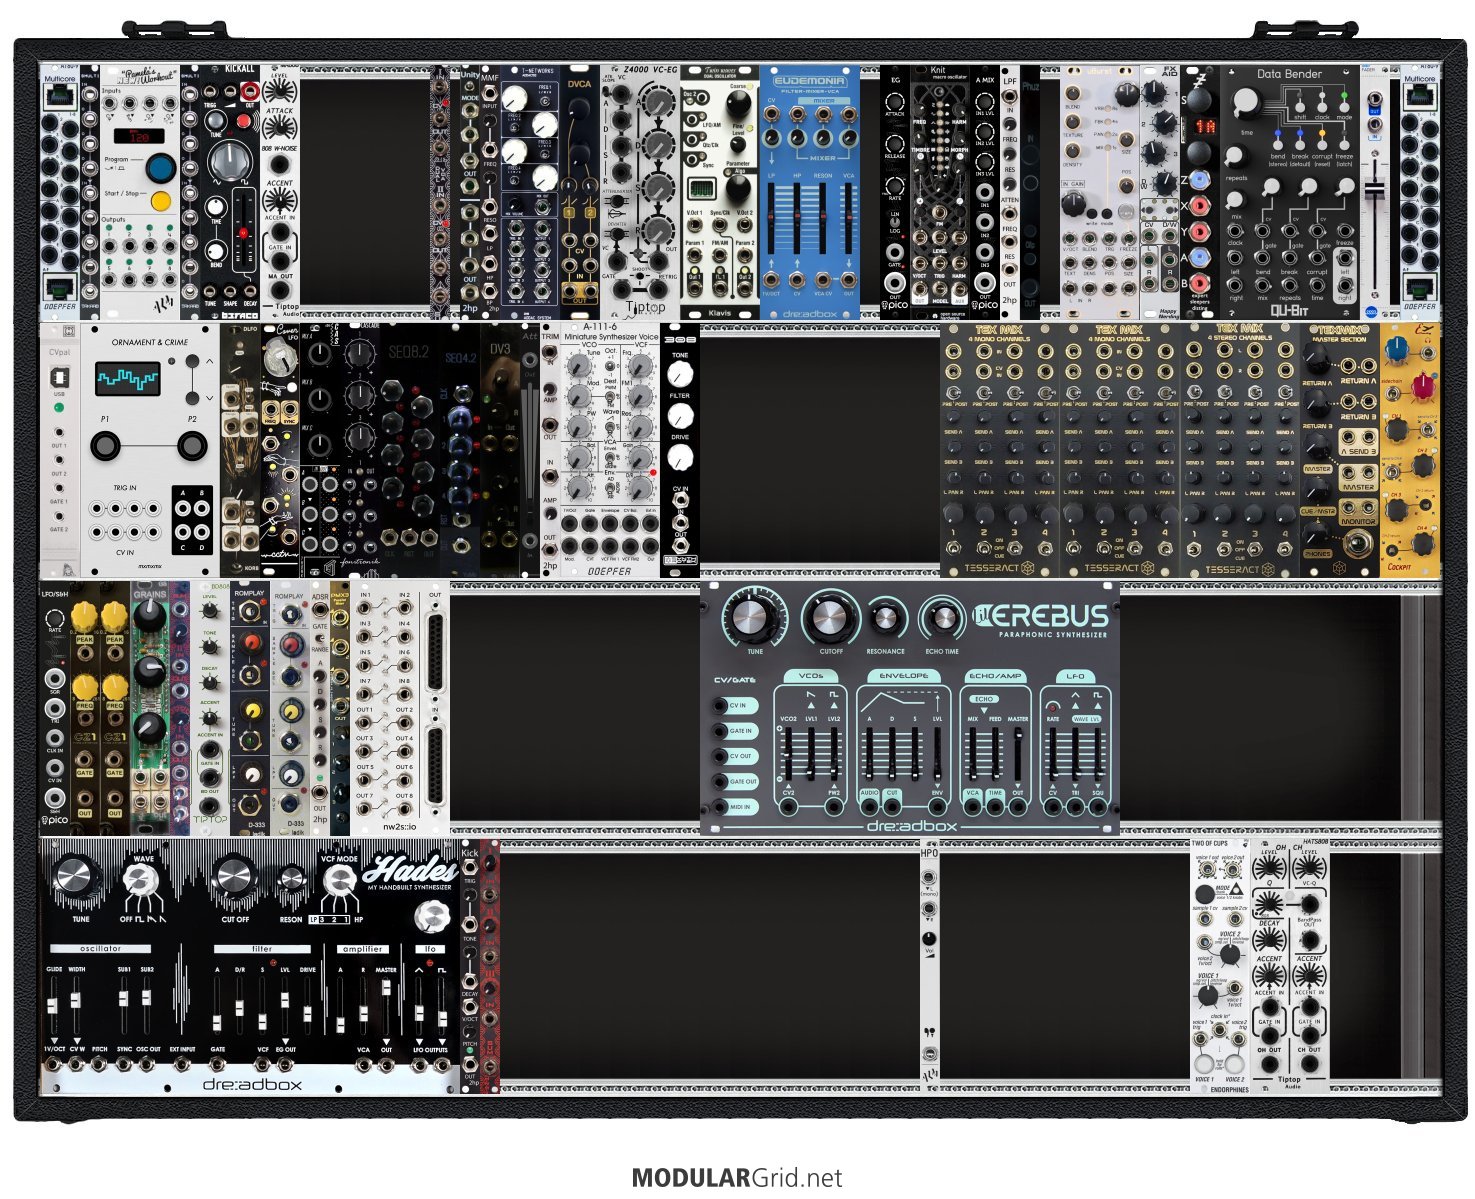The image size is (1475, 1199).
Task: Click the ENVELOPE section tab on Erebus
Action: tap(903, 676)
